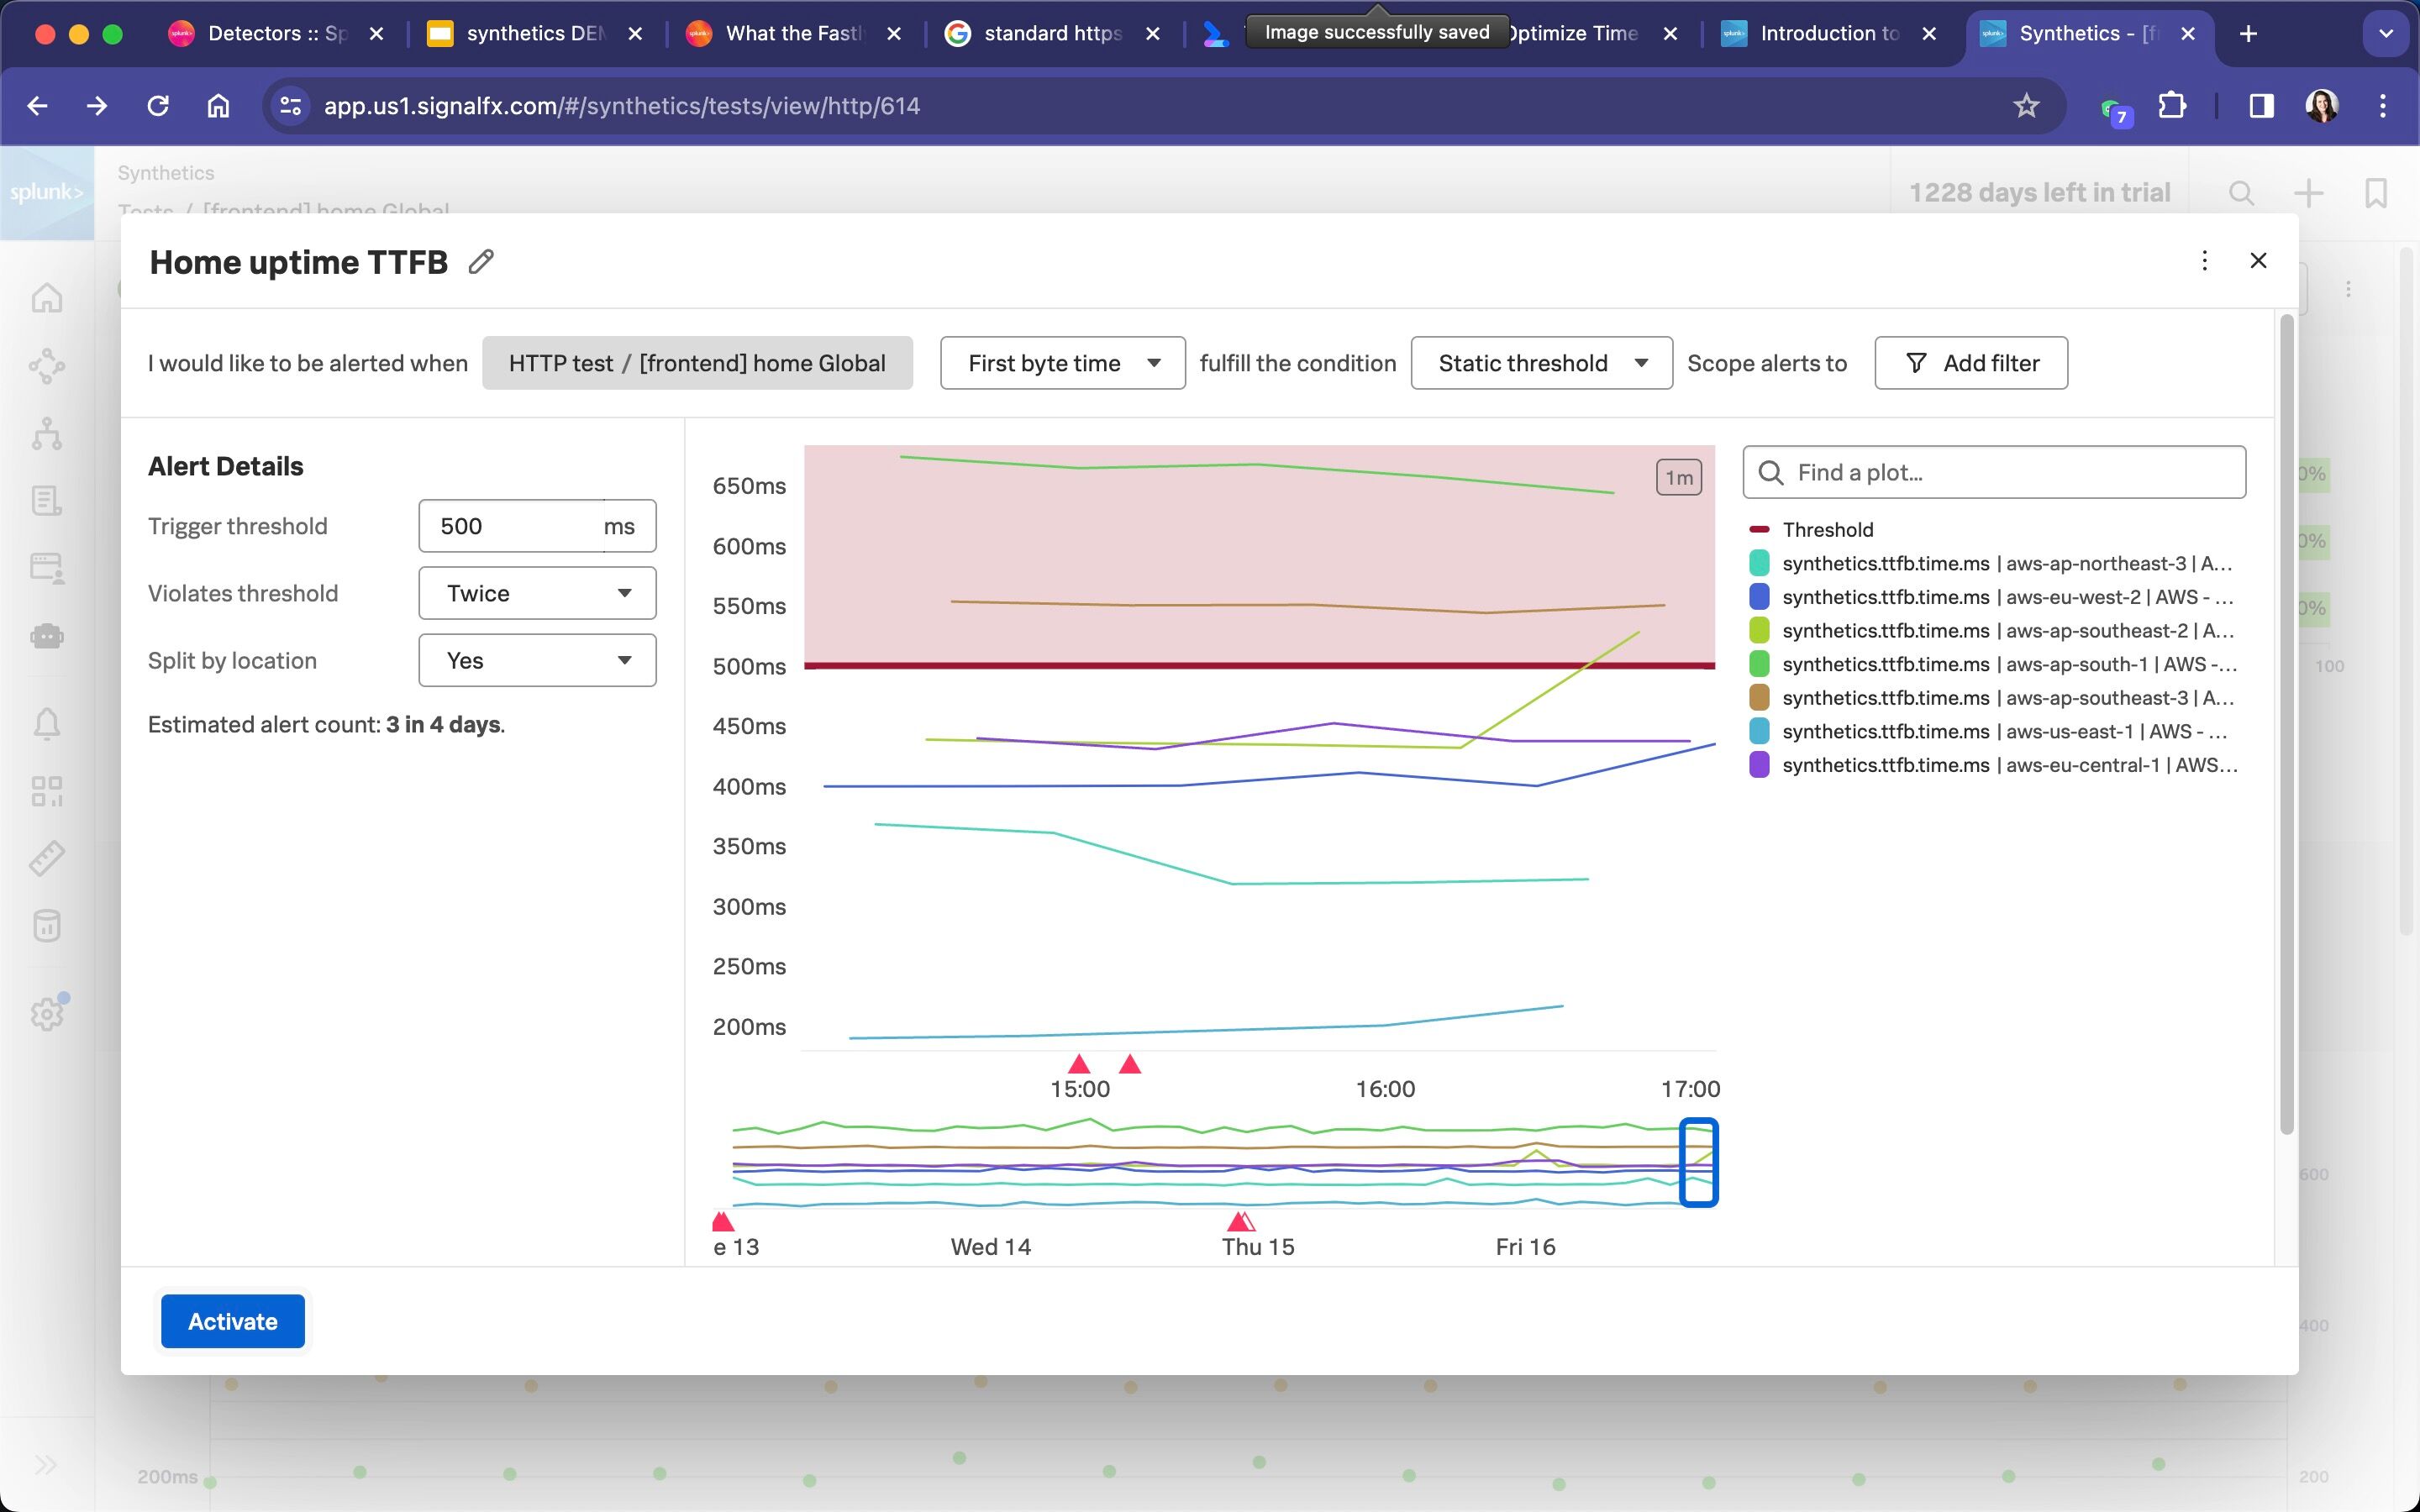The height and width of the screenshot is (1512, 2420).
Task: Open the browser Extensions puzzle icon
Action: tap(2171, 106)
